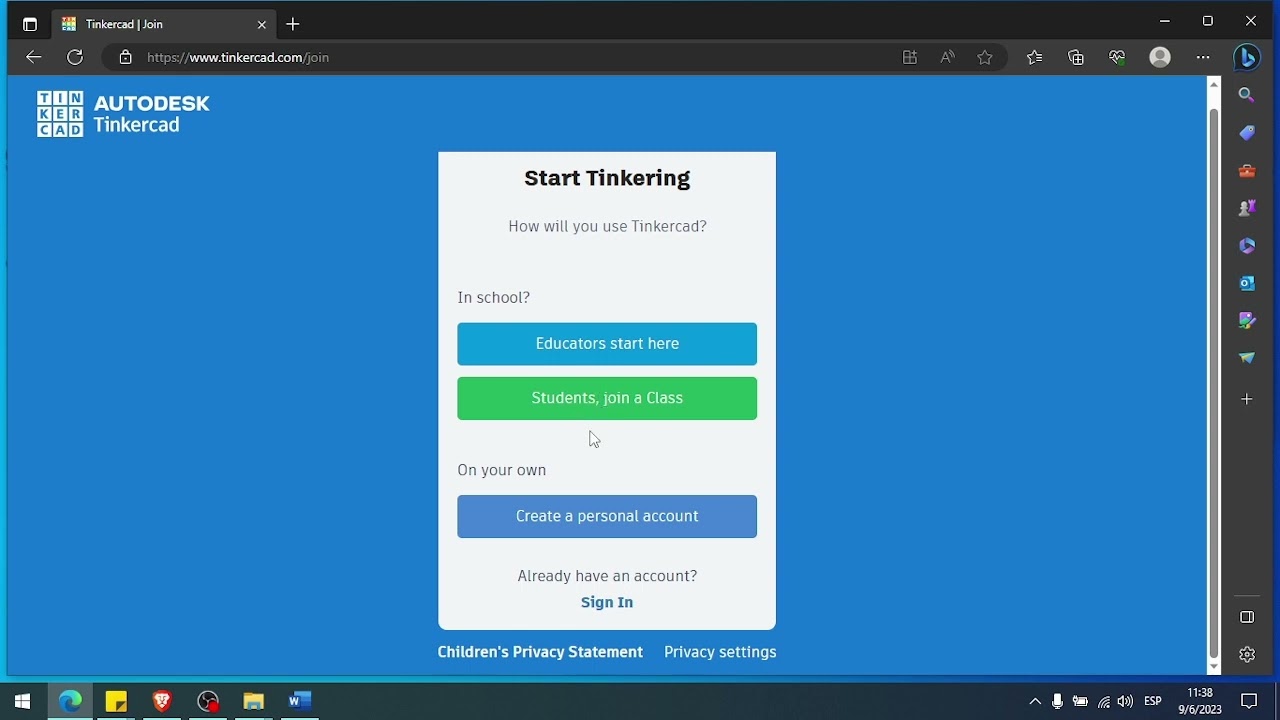This screenshot has height=720, width=1280.
Task: Open the Sign In link
Action: point(607,602)
